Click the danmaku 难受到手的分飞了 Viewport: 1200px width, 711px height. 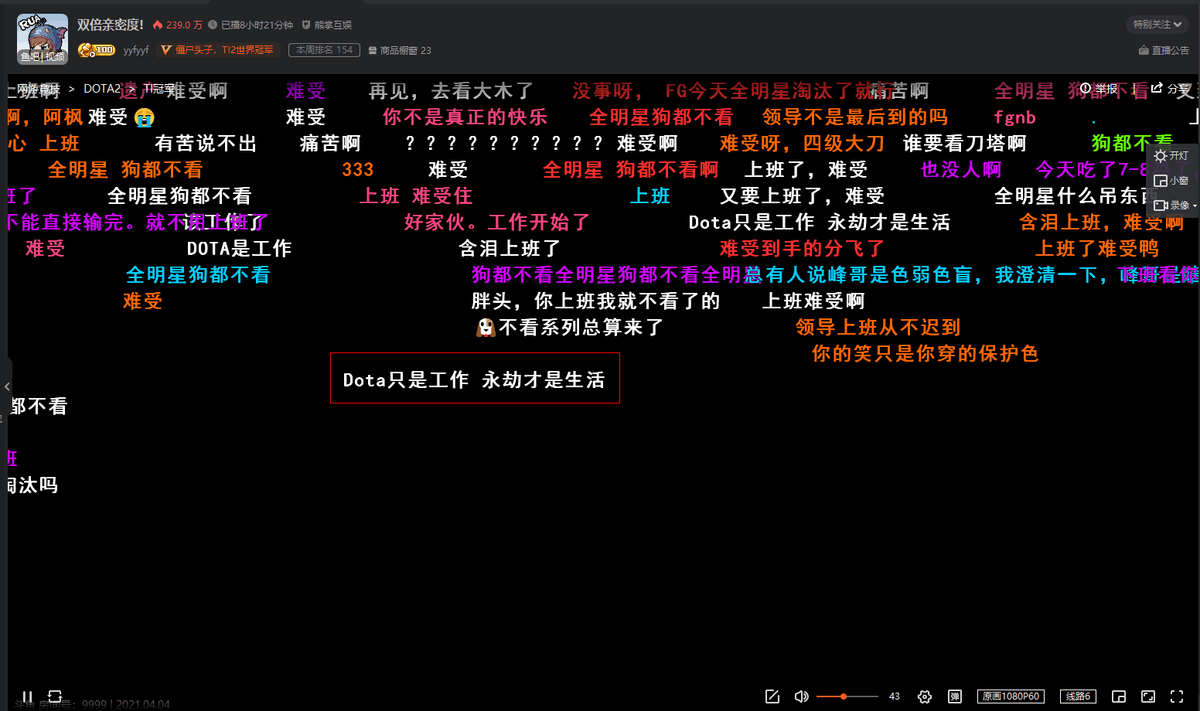click(803, 248)
